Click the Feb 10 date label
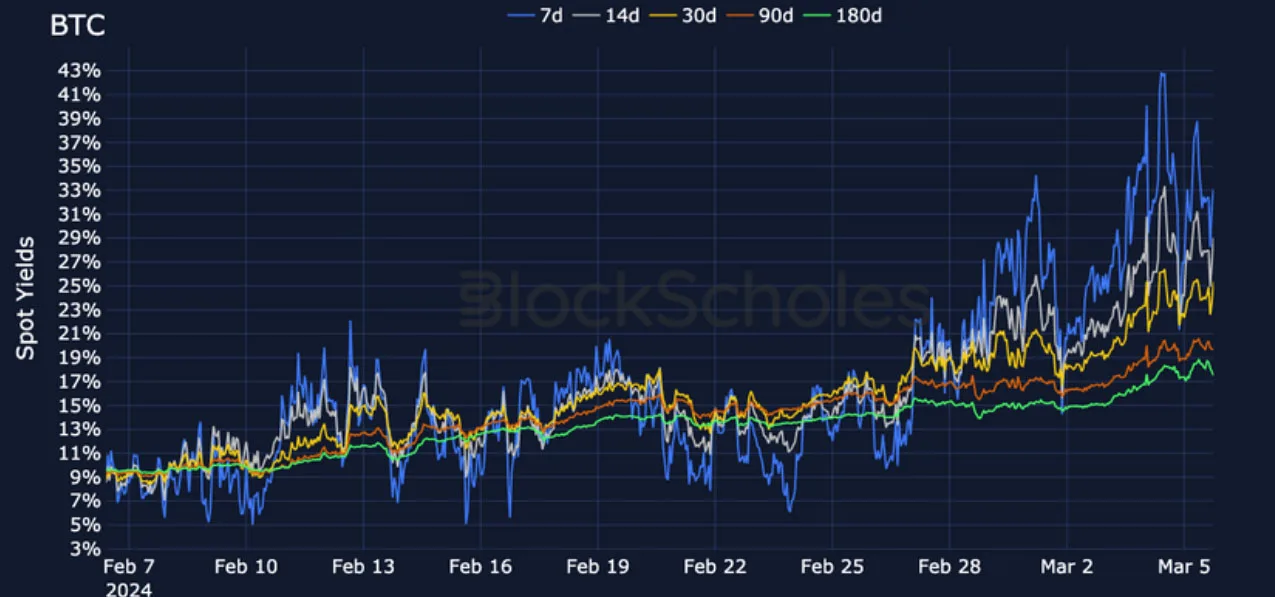This screenshot has width=1275, height=597. click(x=247, y=567)
